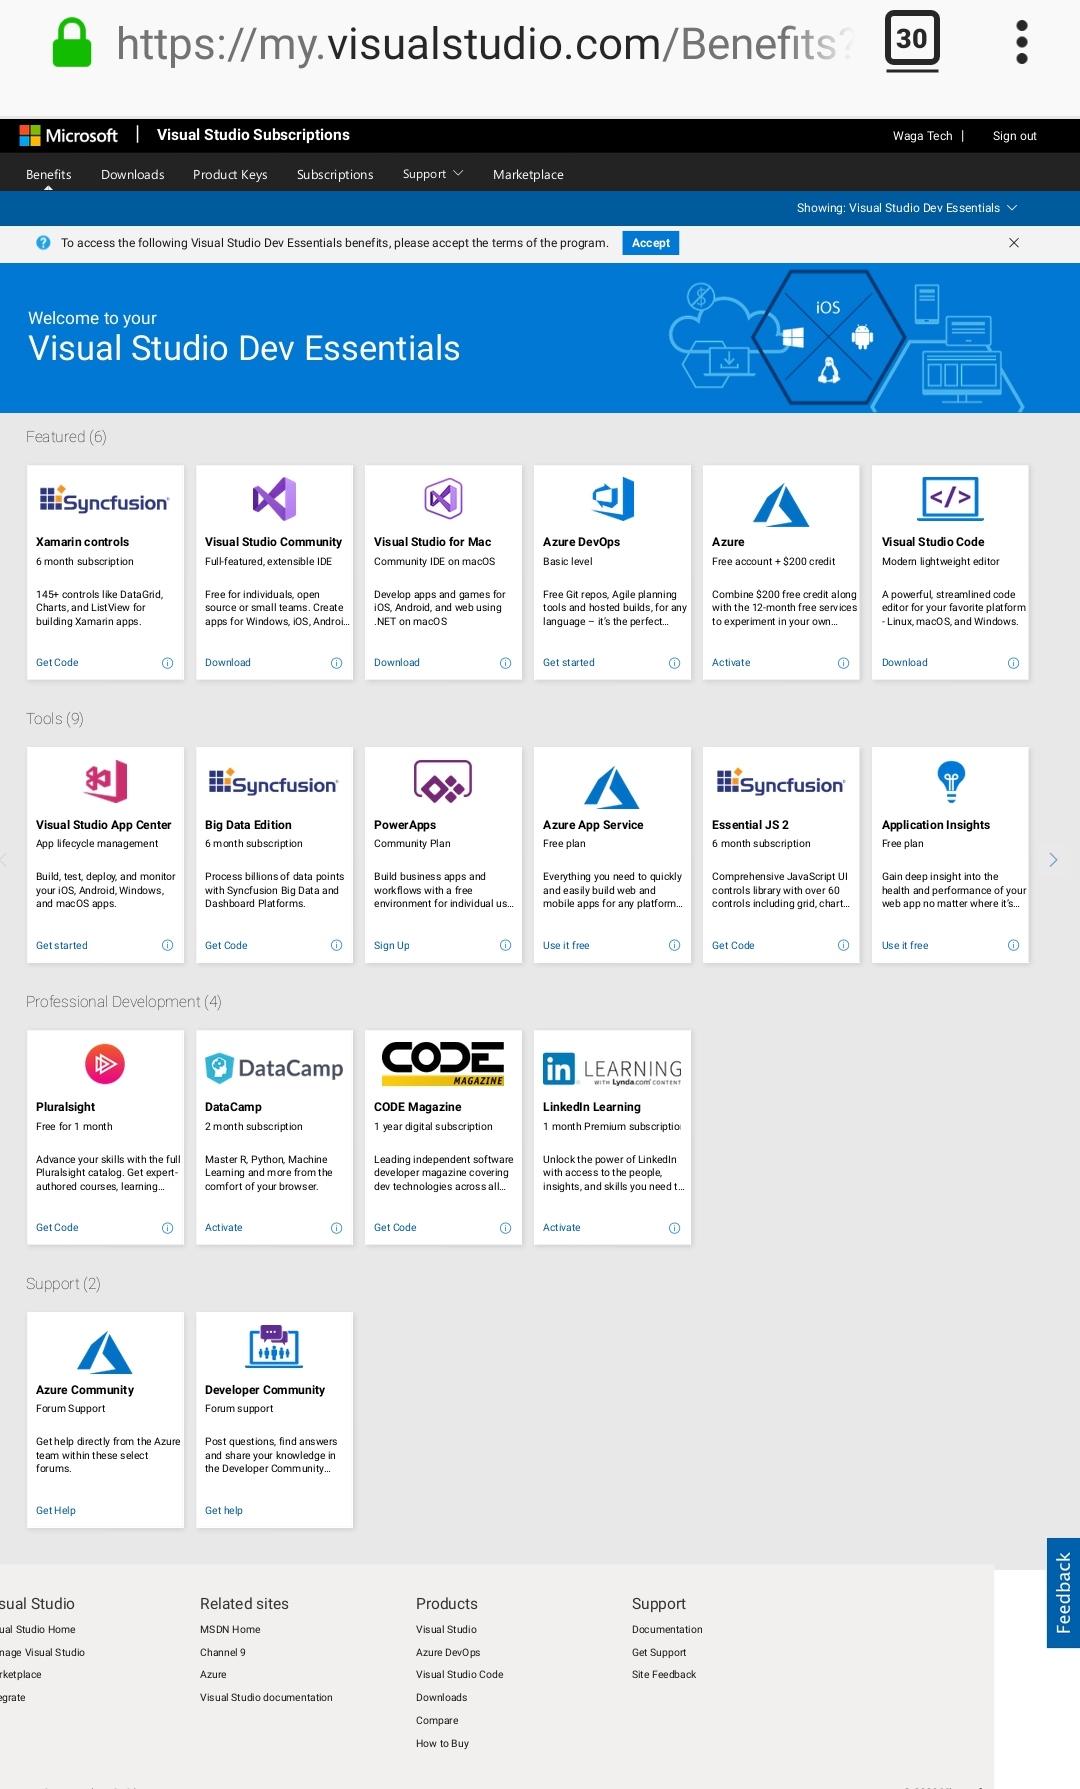
Task: Open Site Feedback footer link
Action: point(664,1675)
